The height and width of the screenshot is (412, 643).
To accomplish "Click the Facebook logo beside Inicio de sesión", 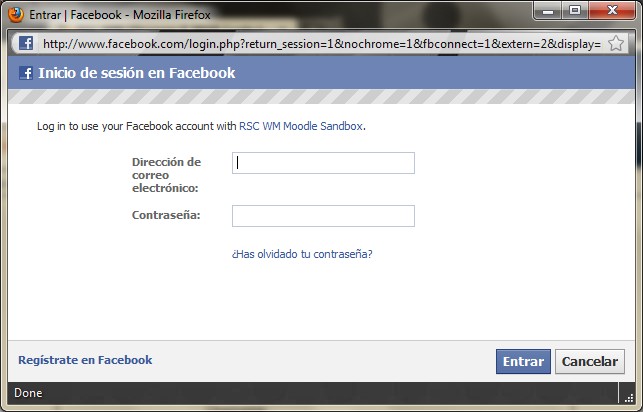I will (x=26, y=73).
